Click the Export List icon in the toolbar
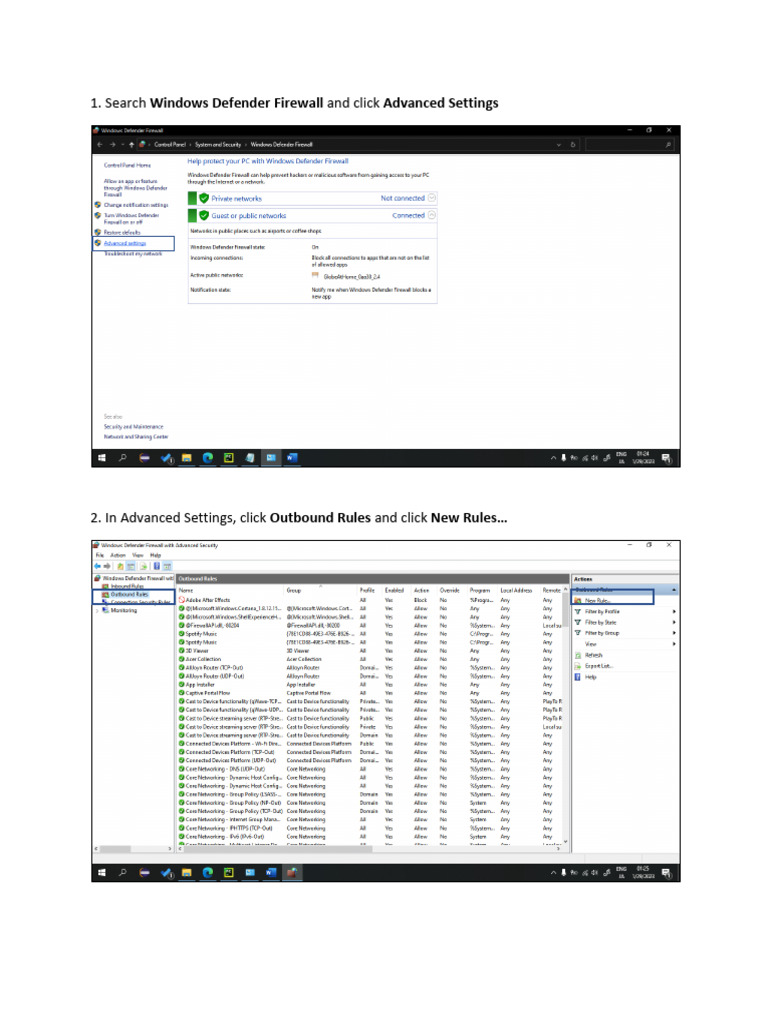 click(x=144, y=566)
